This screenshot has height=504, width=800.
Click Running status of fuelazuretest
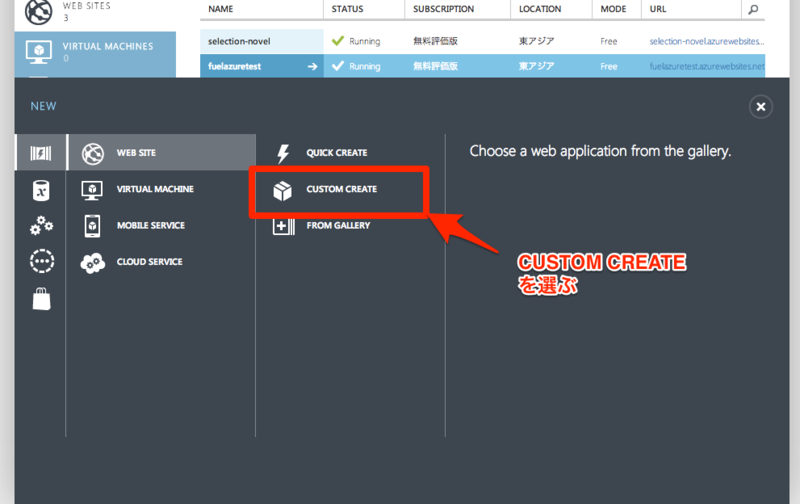point(364,66)
